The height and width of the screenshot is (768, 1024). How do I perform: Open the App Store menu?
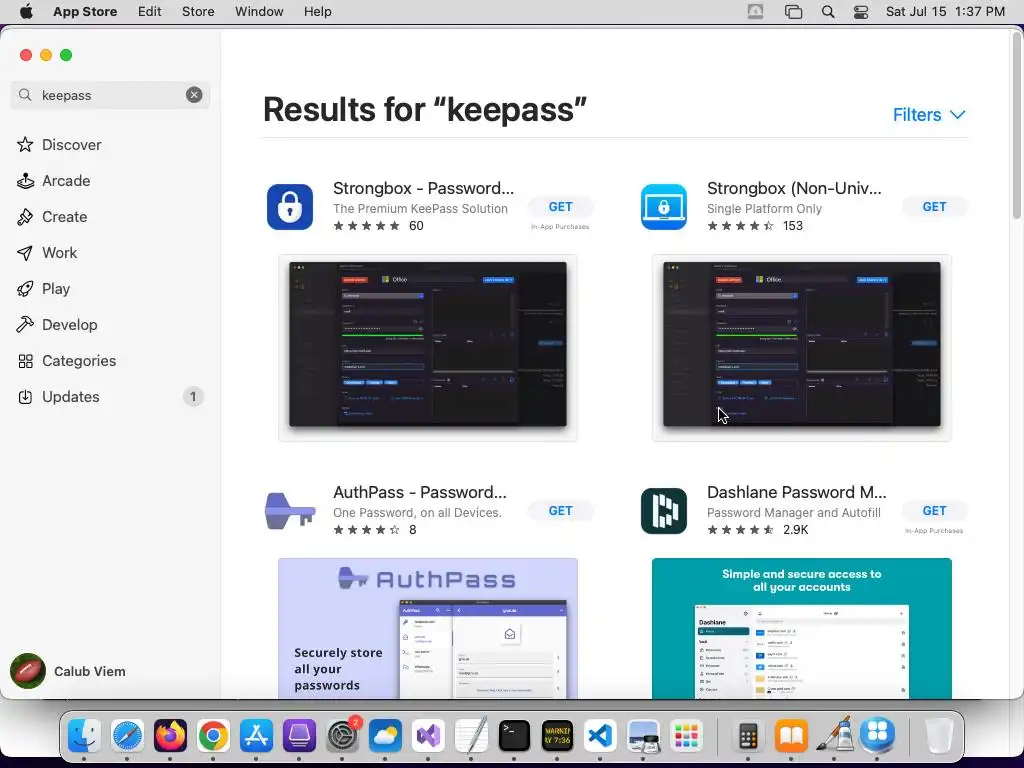(85, 12)
